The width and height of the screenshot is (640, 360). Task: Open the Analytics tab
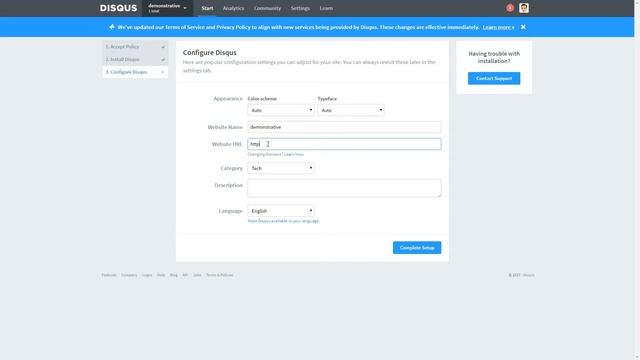(x=233, y=8)
